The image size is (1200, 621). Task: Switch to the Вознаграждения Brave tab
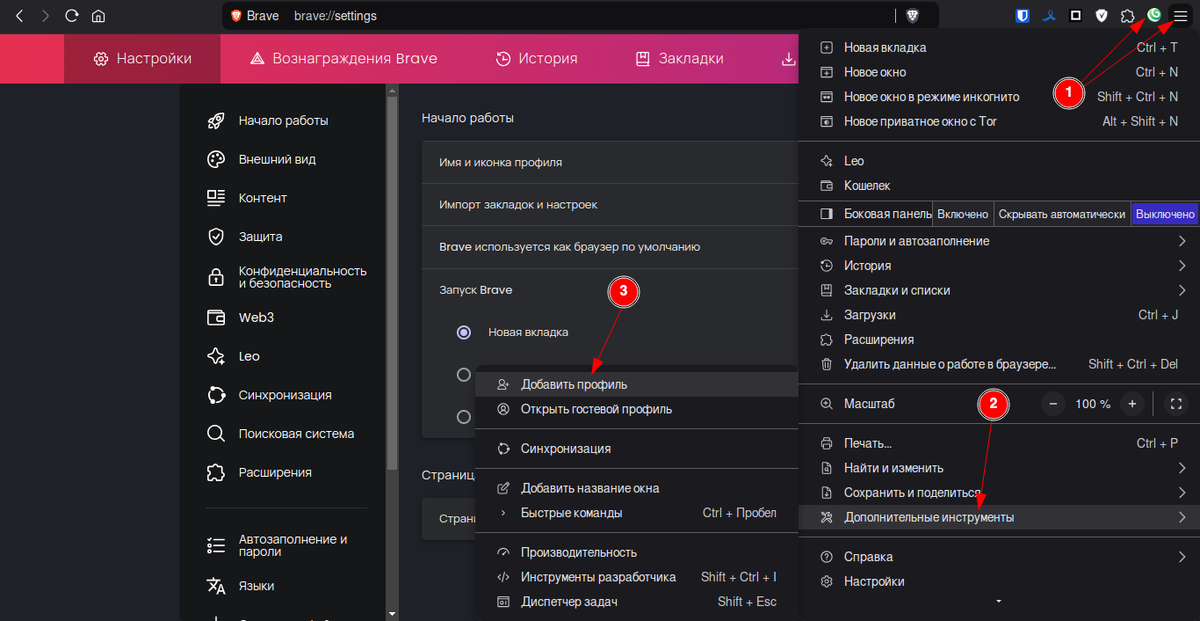tap(343, 58)
